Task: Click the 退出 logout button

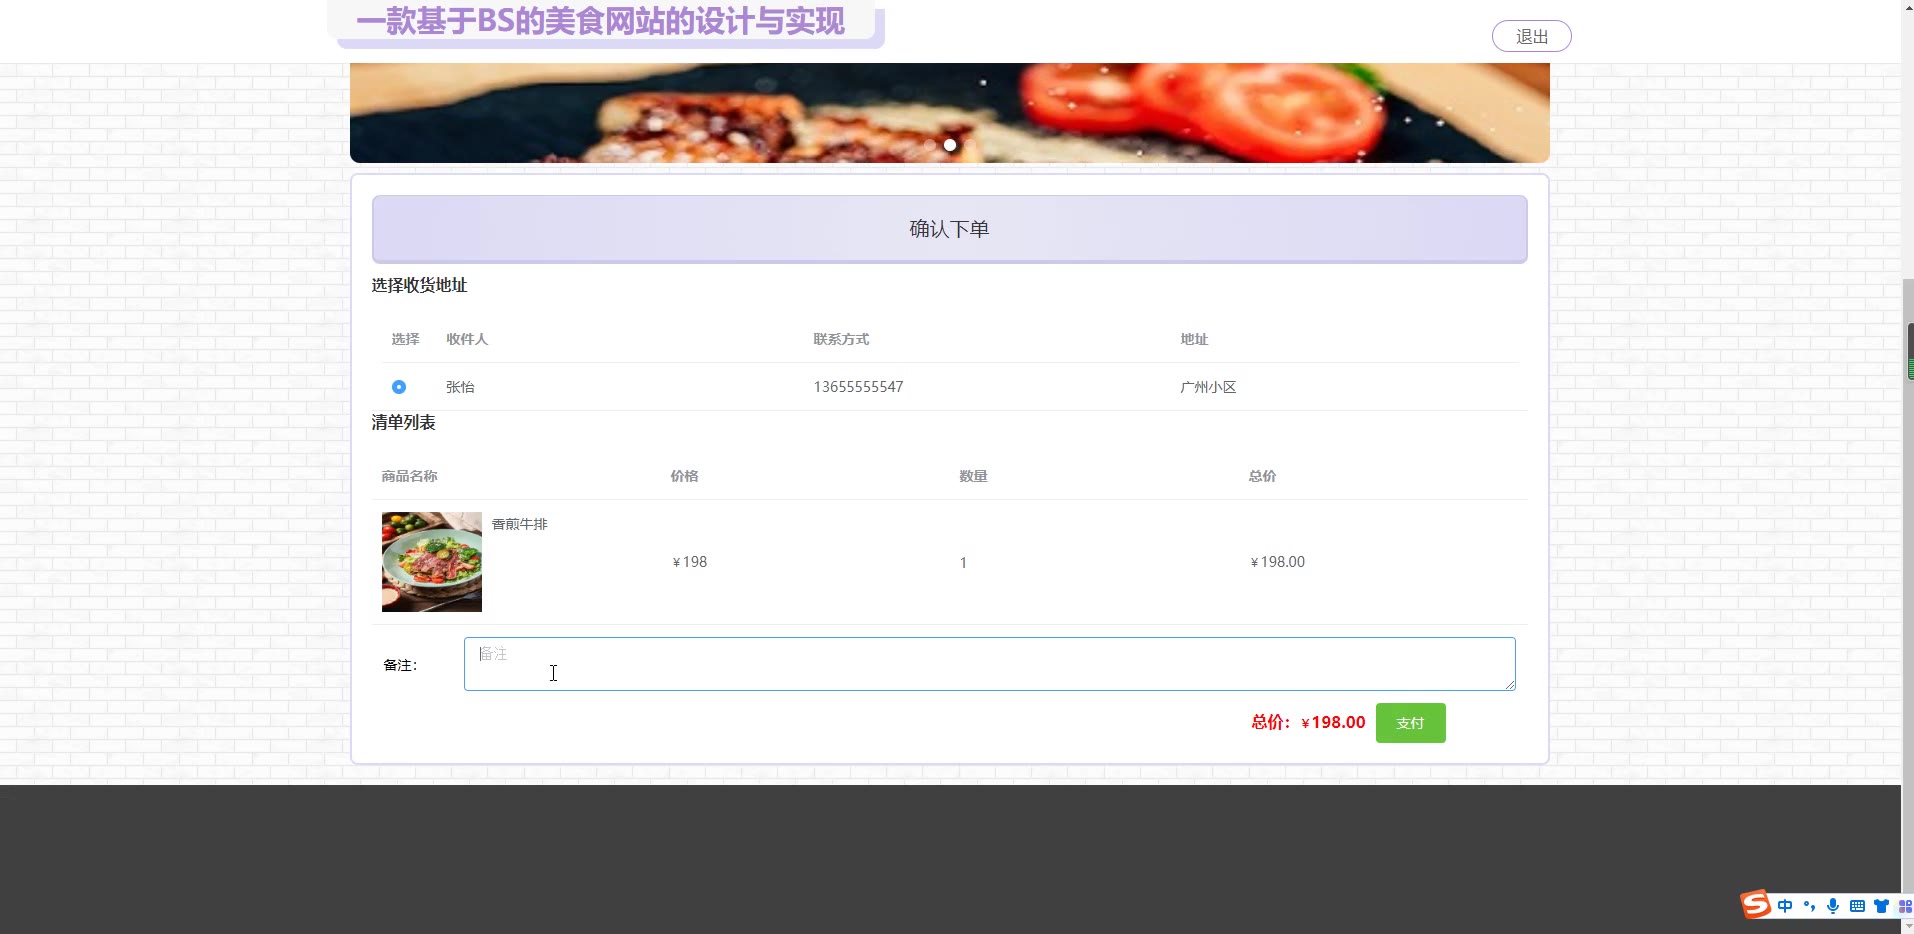Action: pyautogui.click(x=1531, y=36)
